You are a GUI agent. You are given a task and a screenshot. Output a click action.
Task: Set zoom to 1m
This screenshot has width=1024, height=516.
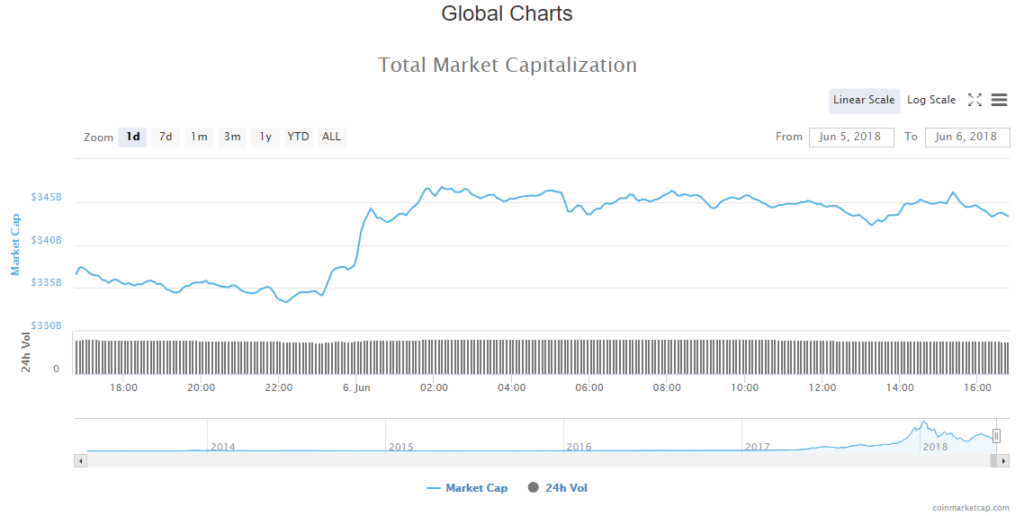(x=199, y=137)
